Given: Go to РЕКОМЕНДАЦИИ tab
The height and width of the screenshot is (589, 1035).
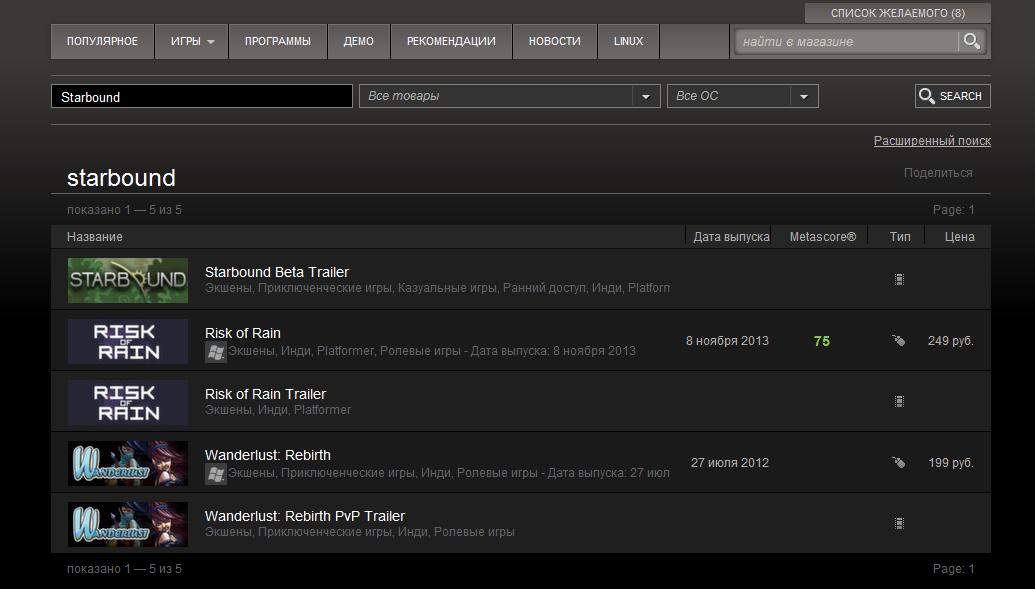Looking at the screenshot, I should pos(451,41).
